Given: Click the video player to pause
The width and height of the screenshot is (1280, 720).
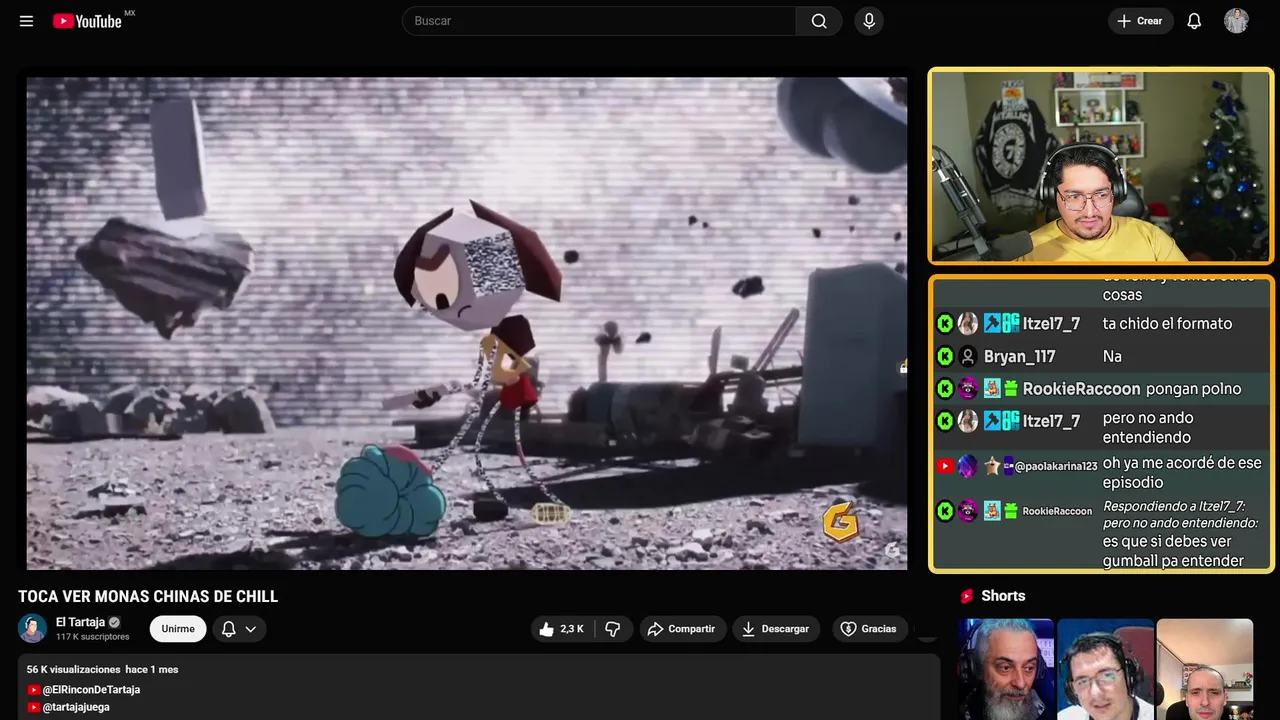Looking at the screenshot, I should pyautogui.click(x=467, y=323).
